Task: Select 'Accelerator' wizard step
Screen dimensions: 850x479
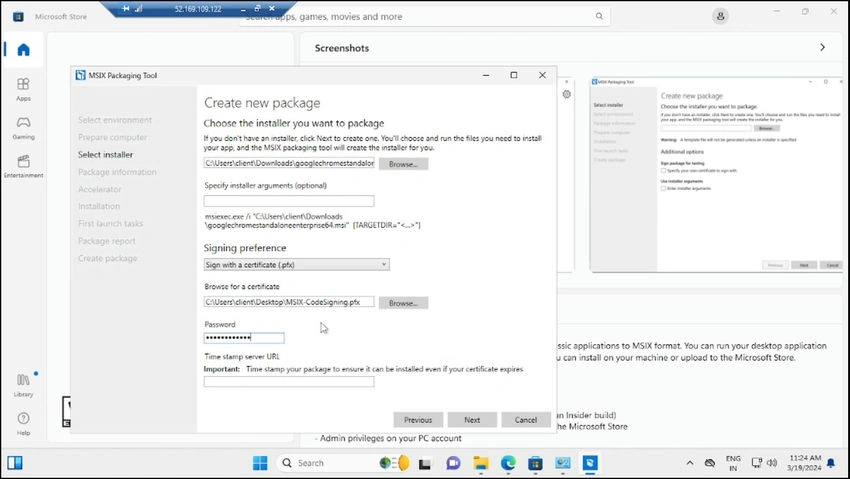Action: coord(99,189)
